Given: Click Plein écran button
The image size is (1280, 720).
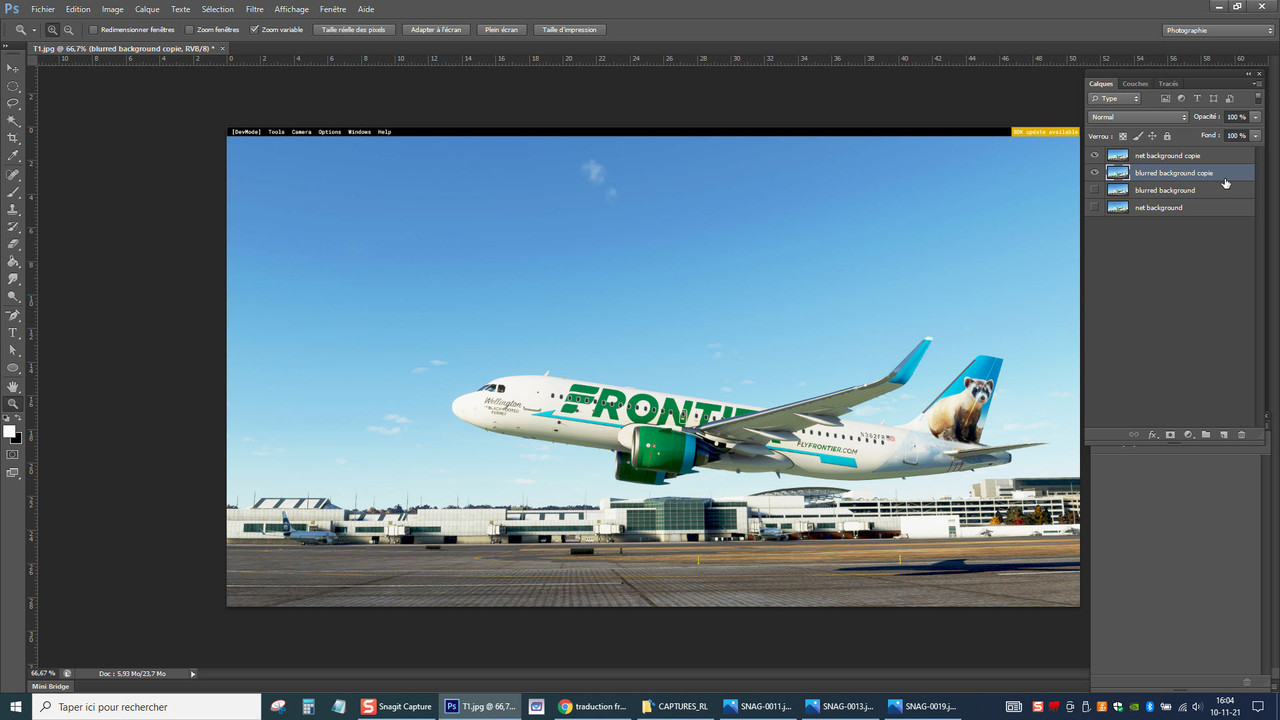Looking at the screenshot, I should coord(501,30).
